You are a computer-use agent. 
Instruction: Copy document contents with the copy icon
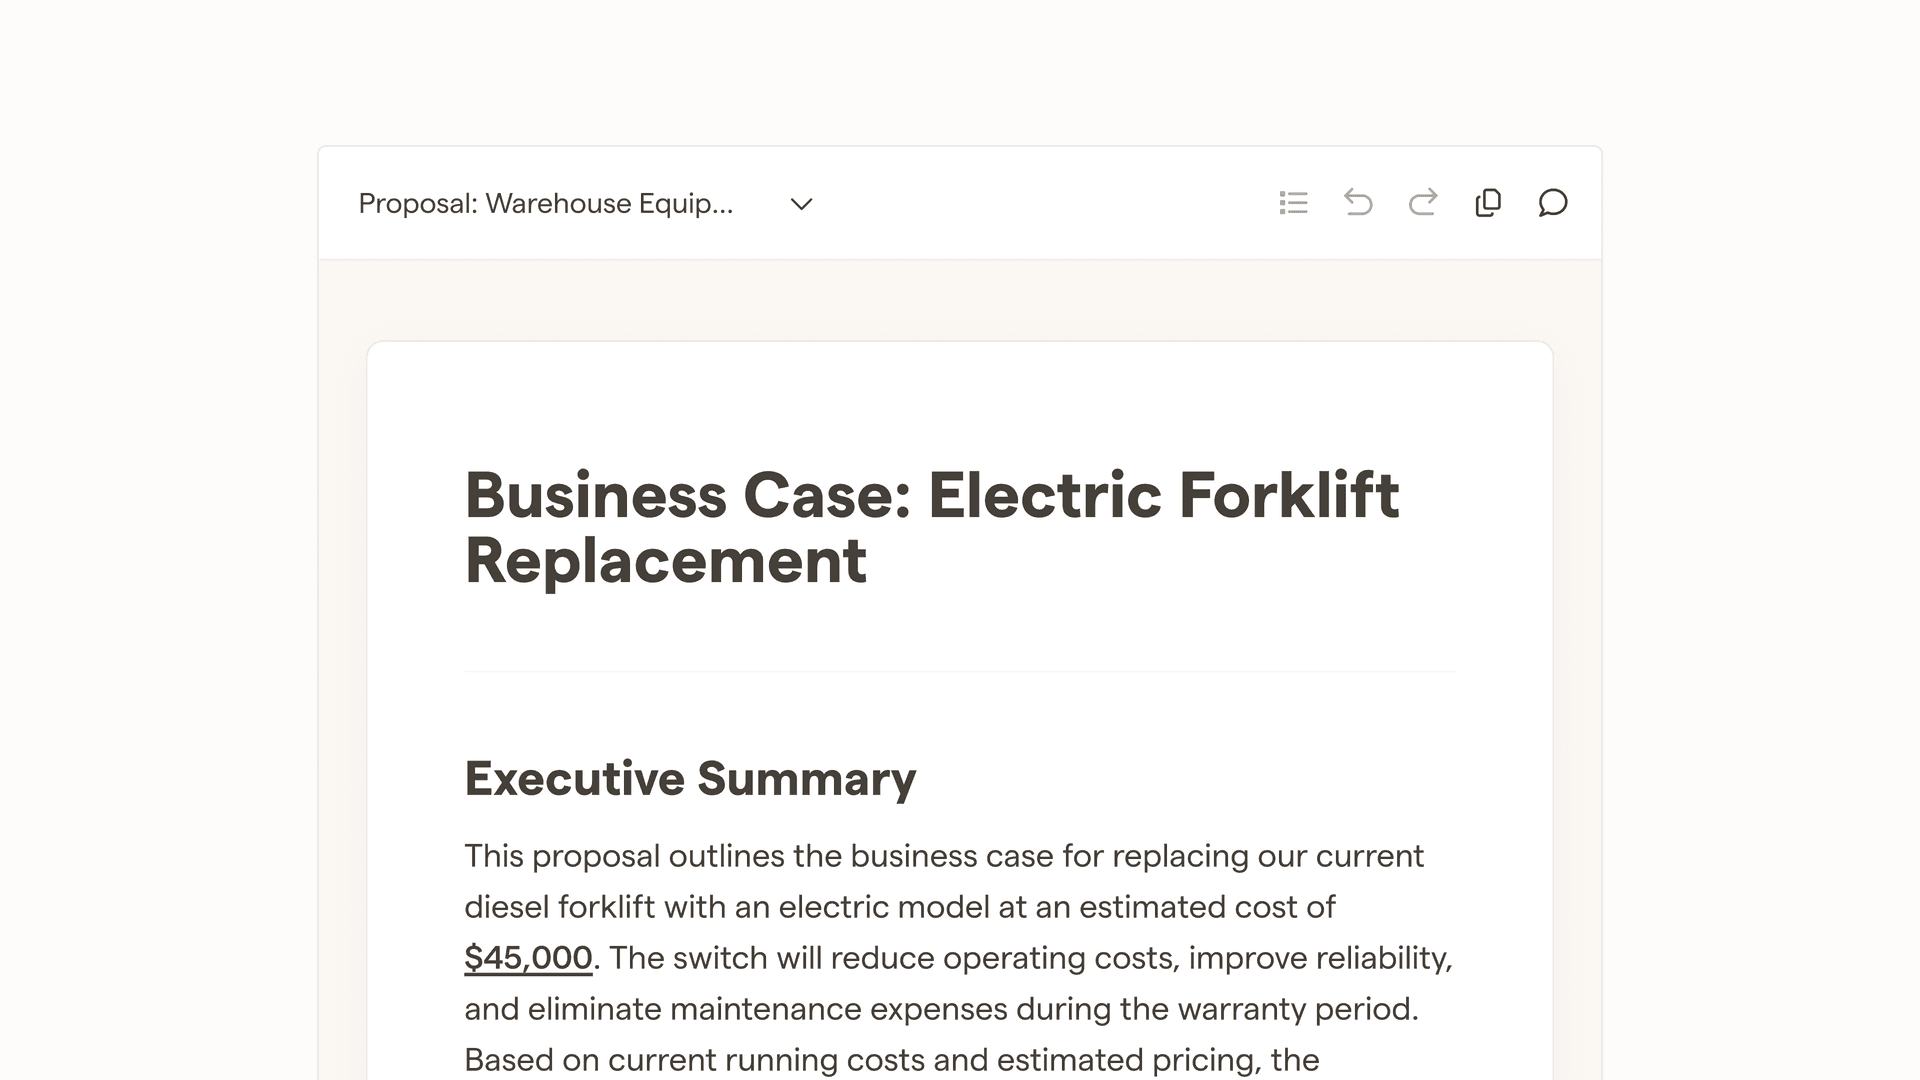(x=1488, y=203)
